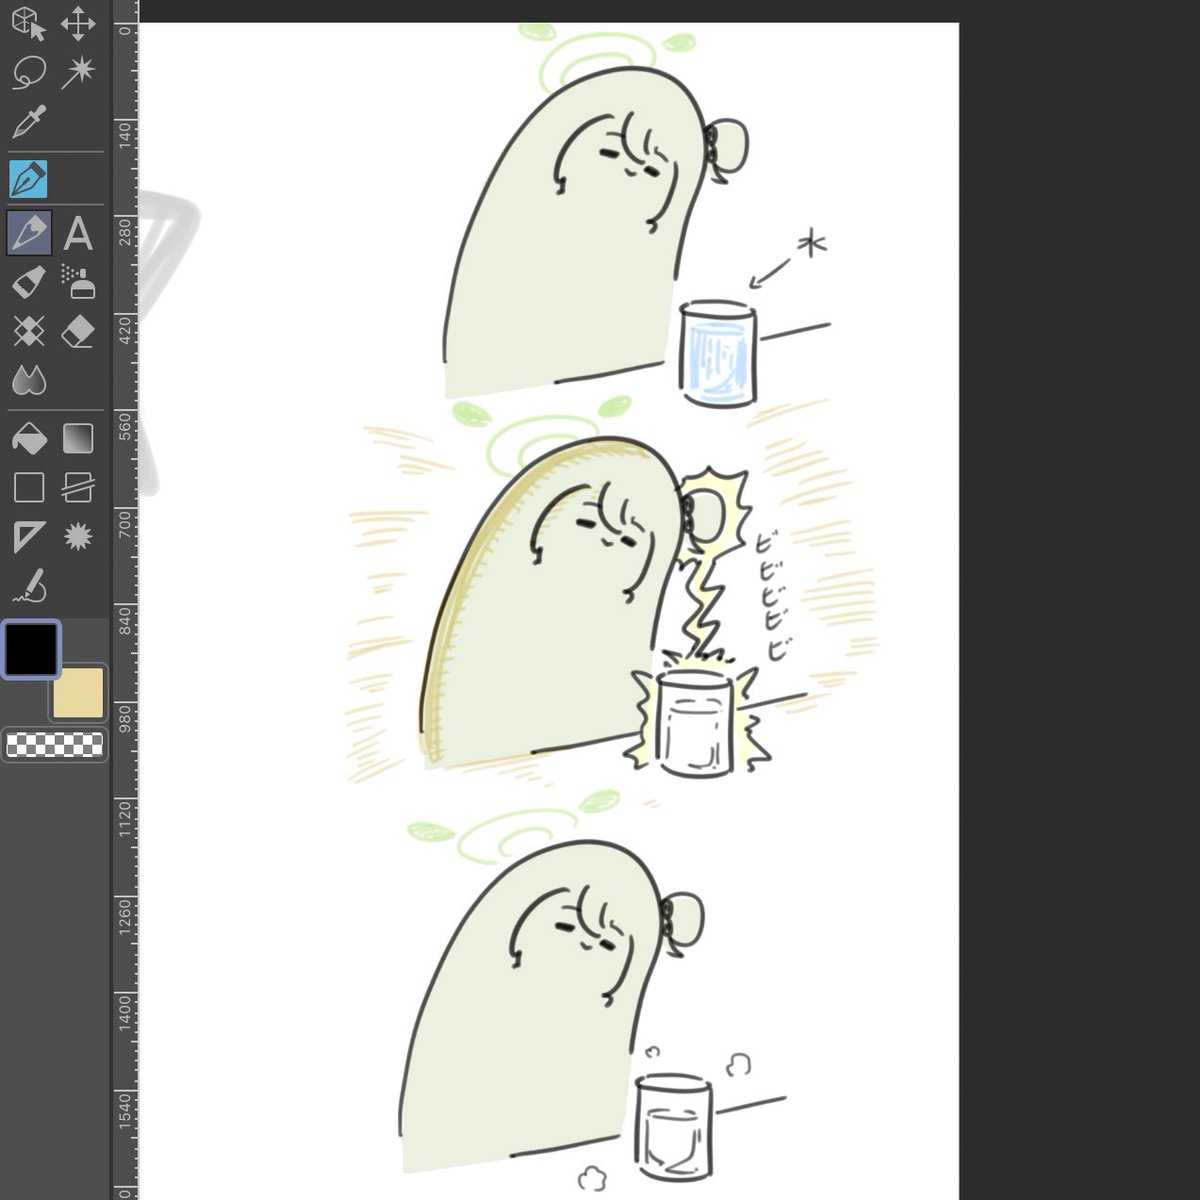Select the Pencil tool
This screenshot has height=1200, width=1200.
click(29, 233)
